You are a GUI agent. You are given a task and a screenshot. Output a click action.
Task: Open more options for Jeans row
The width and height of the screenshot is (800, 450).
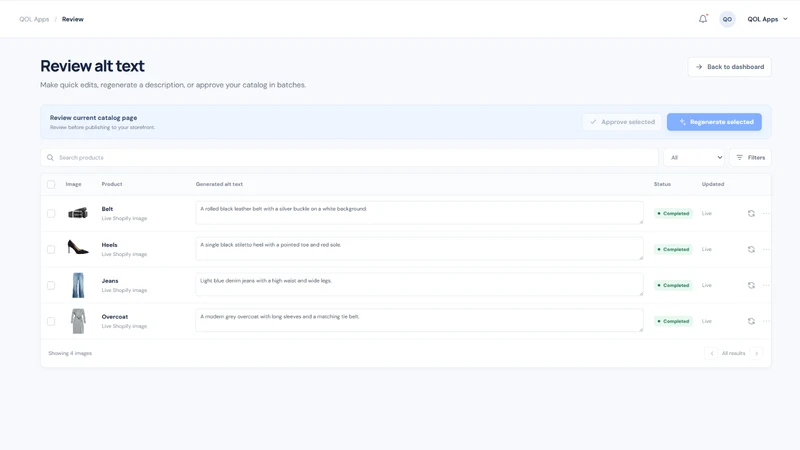click(x=766, y=285)
